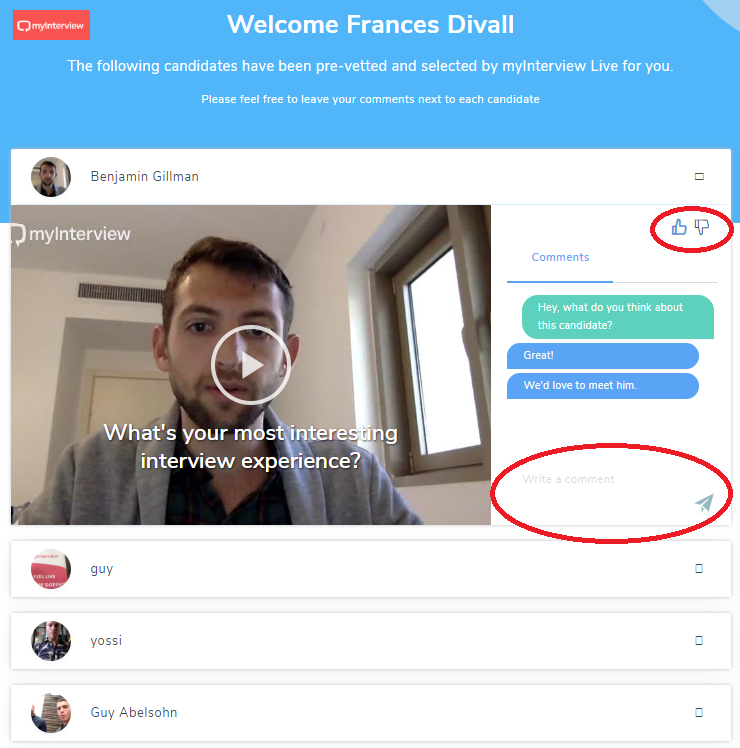Click the thumbs up icon

[678, 227]
